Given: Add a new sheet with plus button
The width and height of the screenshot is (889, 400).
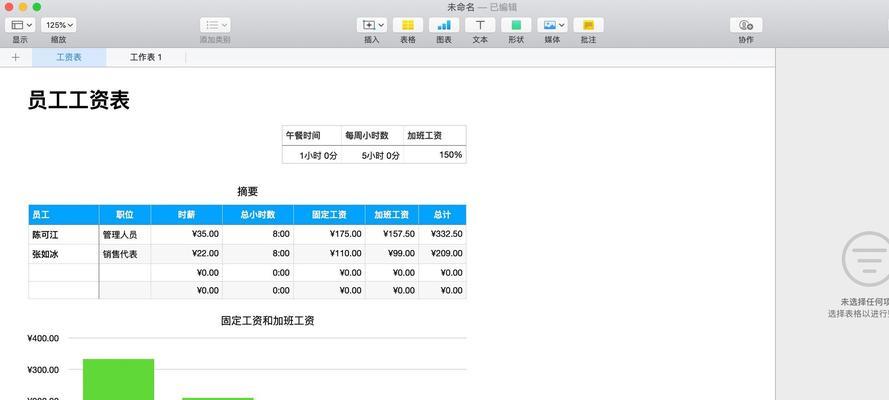Looking at the screenshot, I should (15, 57).
